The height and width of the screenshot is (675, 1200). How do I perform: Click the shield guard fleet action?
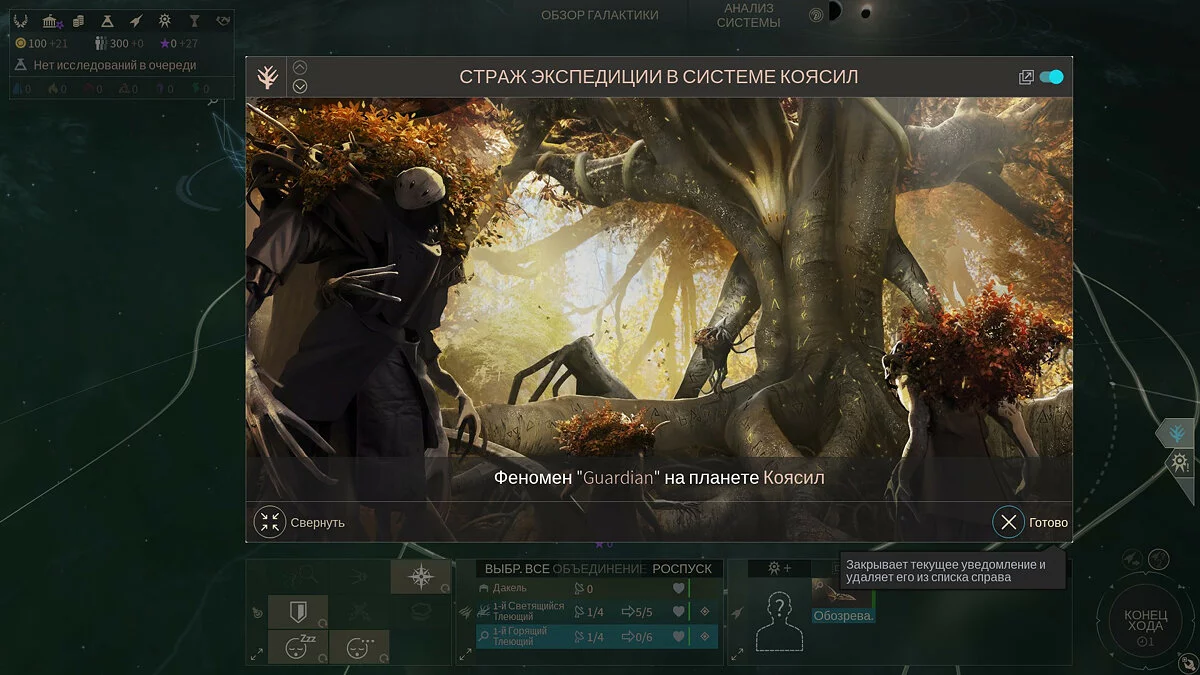point(298,611)
